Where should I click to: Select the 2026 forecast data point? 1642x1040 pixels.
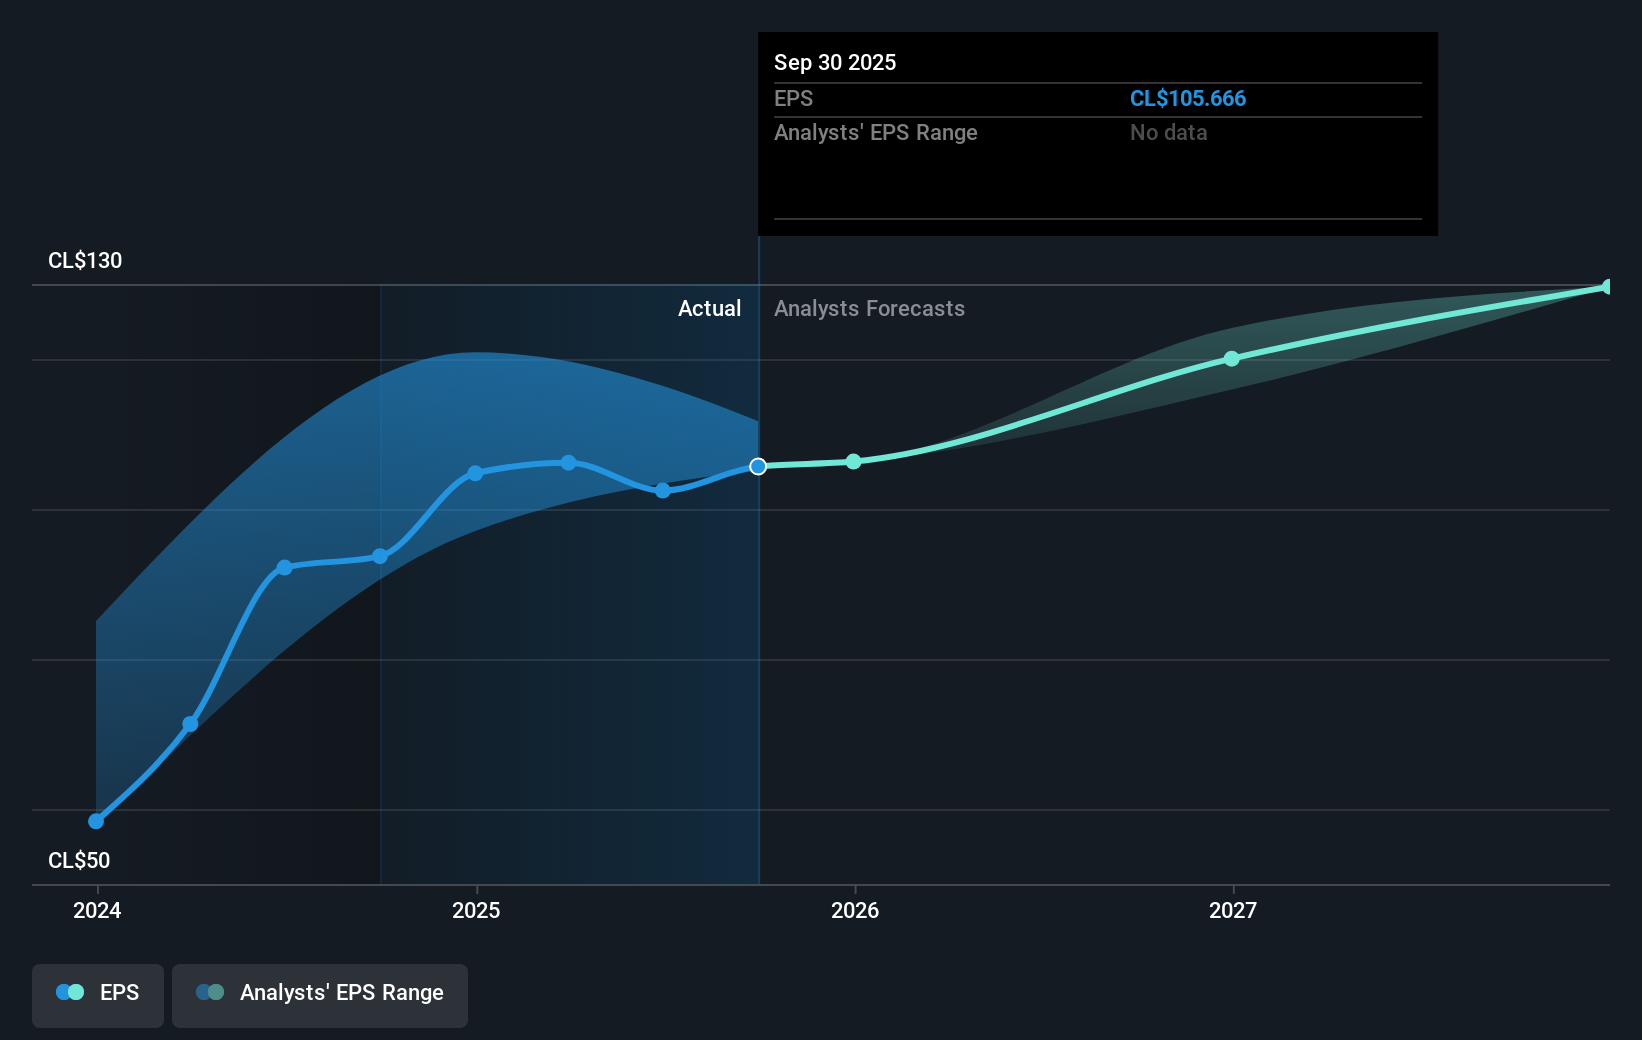pos(853,461)
